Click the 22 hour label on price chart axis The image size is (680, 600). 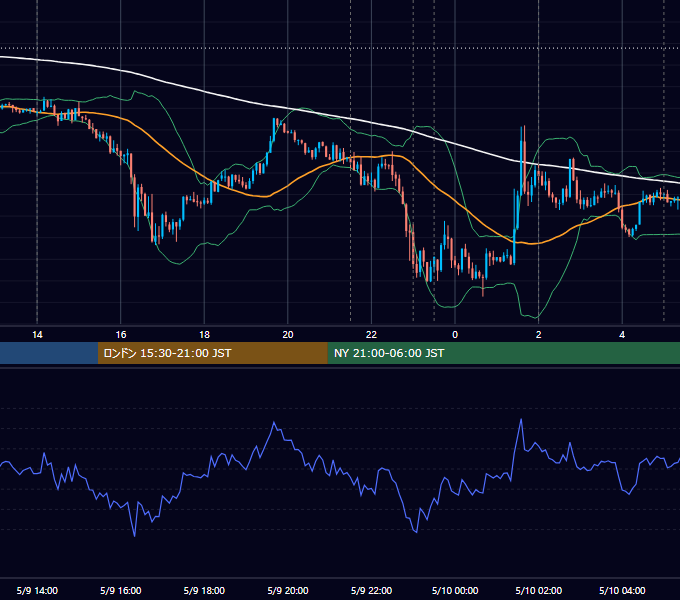tap(371, 335)
